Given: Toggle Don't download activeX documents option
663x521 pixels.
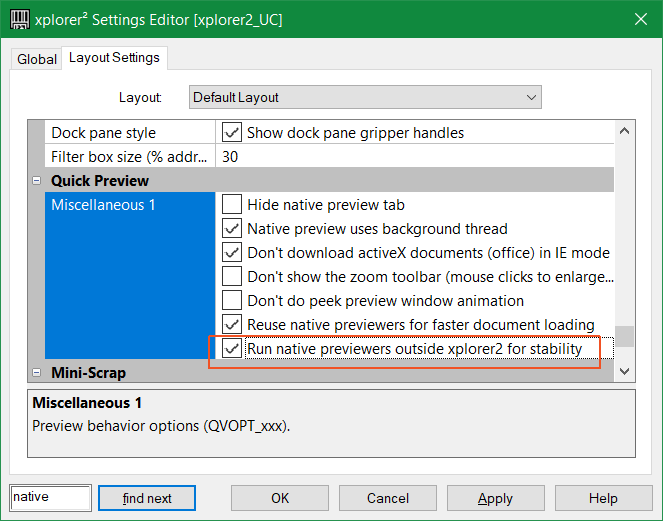Looking at the screenshot, I should point(232,253).
